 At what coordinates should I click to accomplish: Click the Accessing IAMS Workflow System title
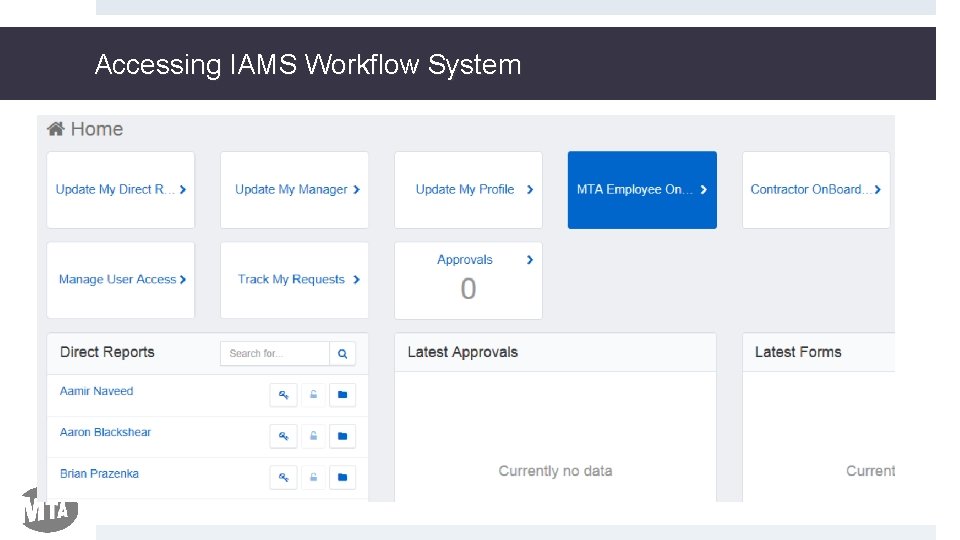coord(308,64)
